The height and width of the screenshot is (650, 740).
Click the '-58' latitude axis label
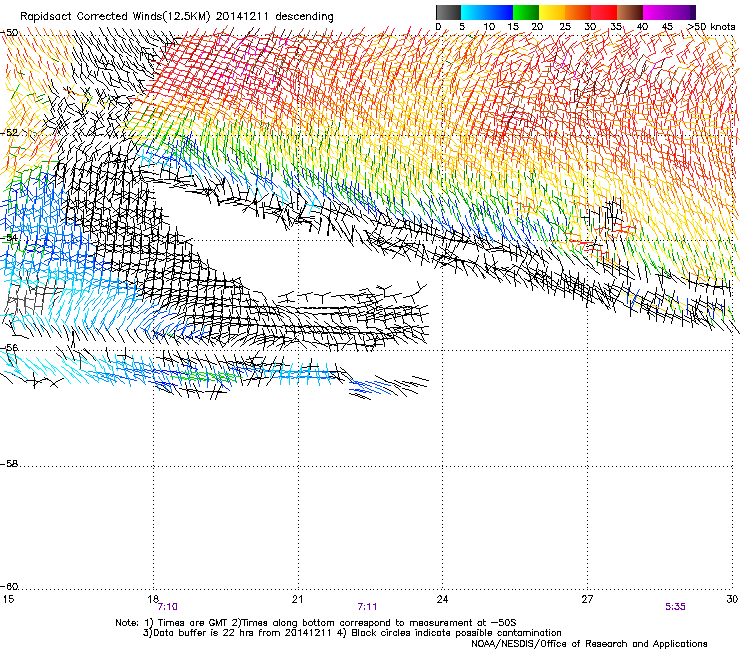9,464
